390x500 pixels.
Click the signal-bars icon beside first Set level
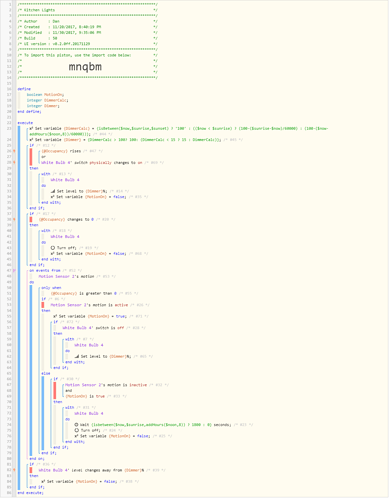[x=53, y=191]
